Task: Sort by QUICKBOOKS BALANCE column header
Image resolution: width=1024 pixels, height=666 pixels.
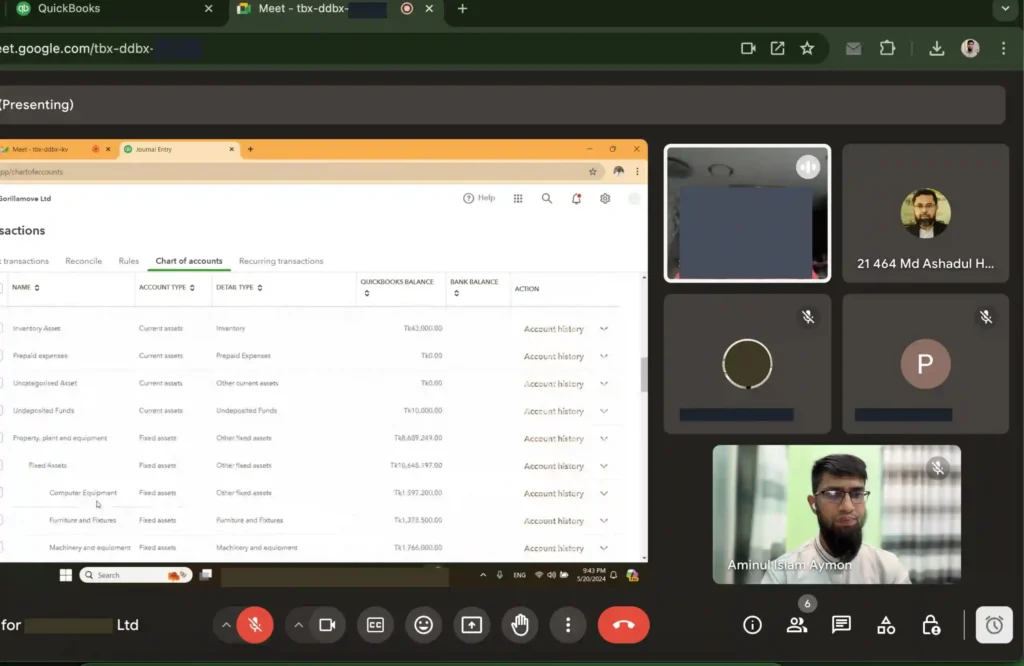Action: click(397, 287)
